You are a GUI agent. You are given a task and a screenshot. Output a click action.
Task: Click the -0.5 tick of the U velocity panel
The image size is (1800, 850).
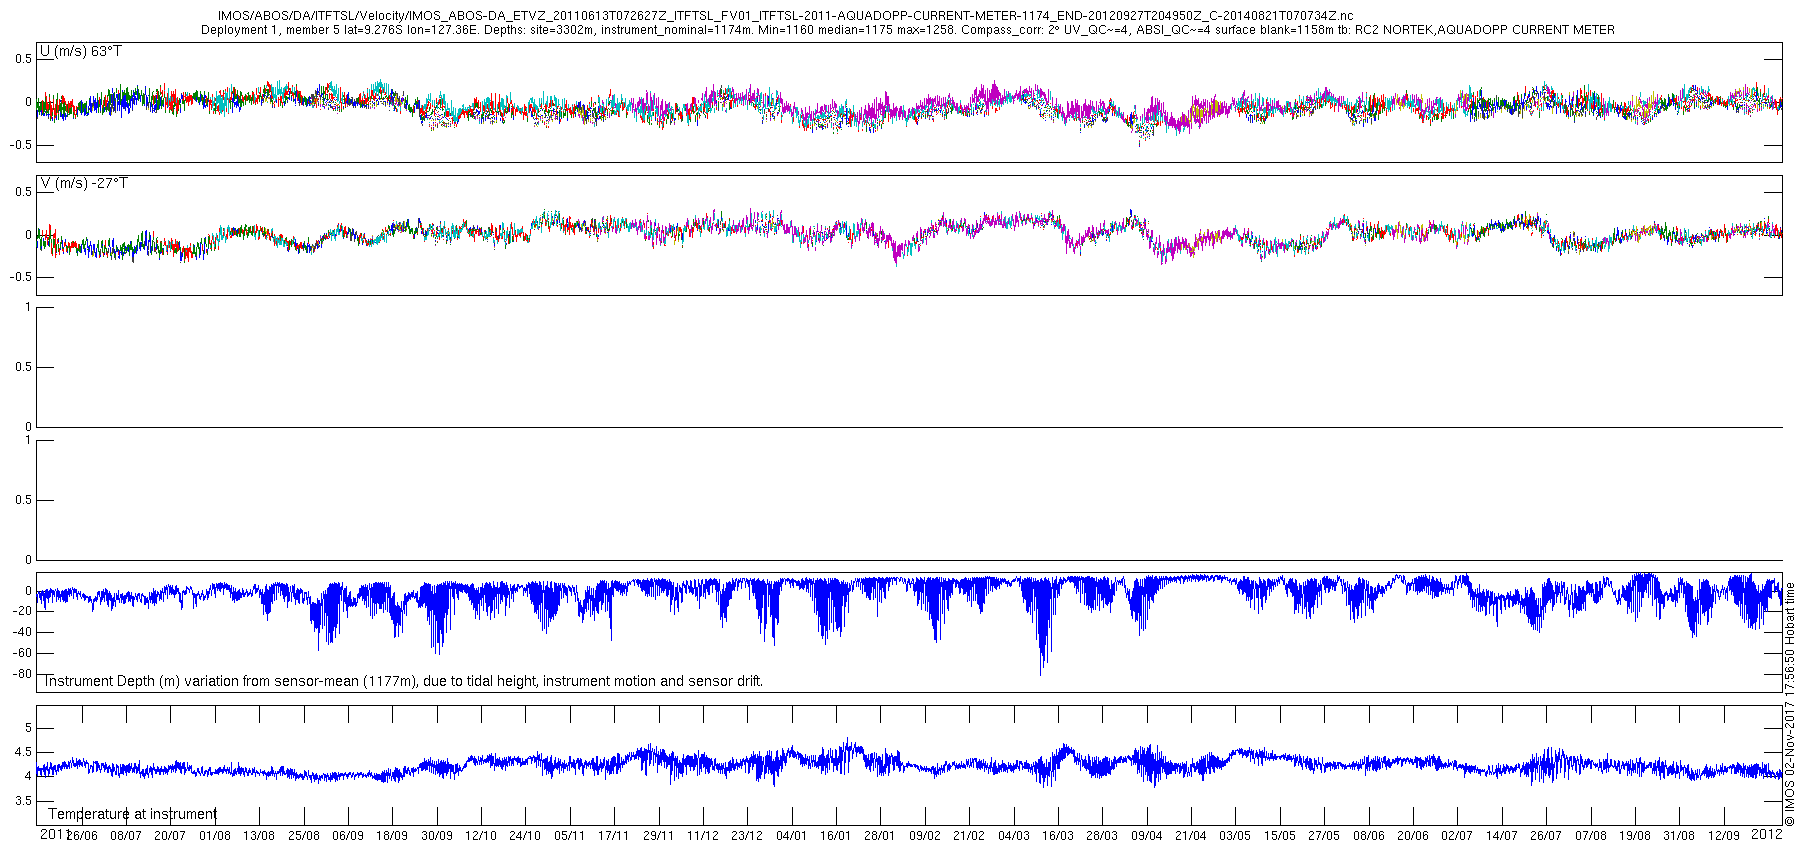pyautogui.click(x=21, y=145)
